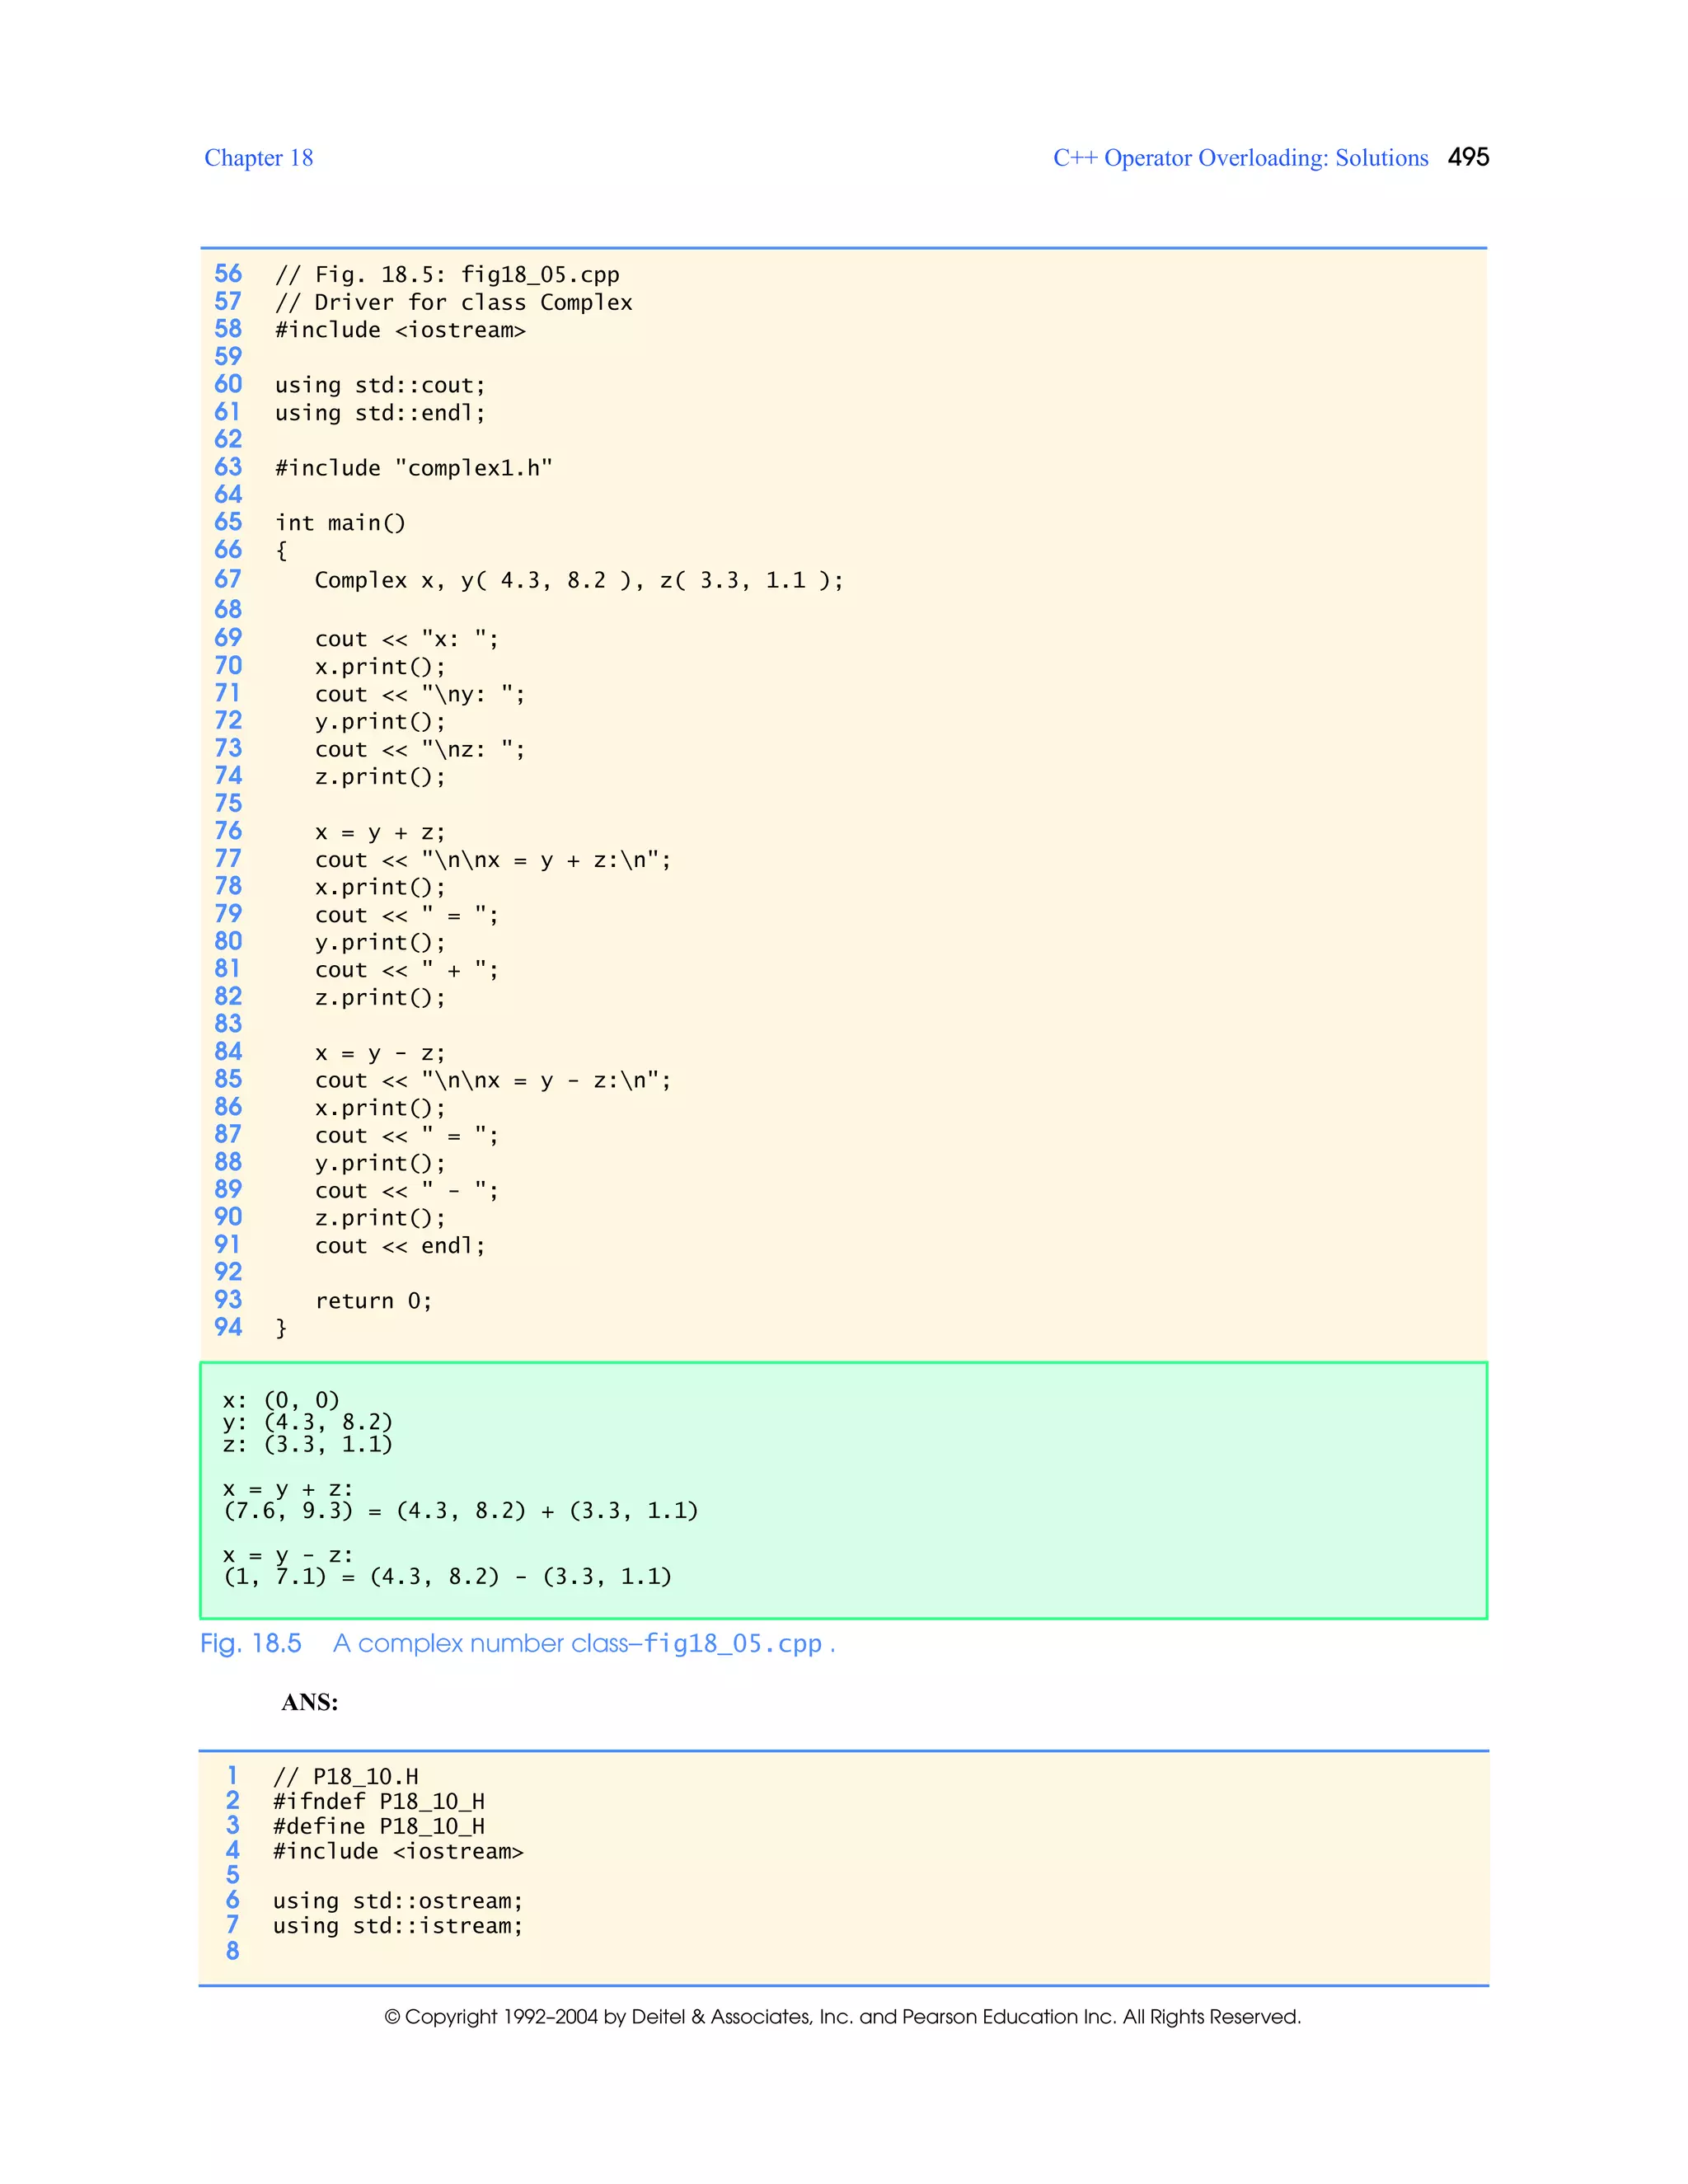Click line number 56
This screenshot has height=2184, width=1688.
click(228, 274)
